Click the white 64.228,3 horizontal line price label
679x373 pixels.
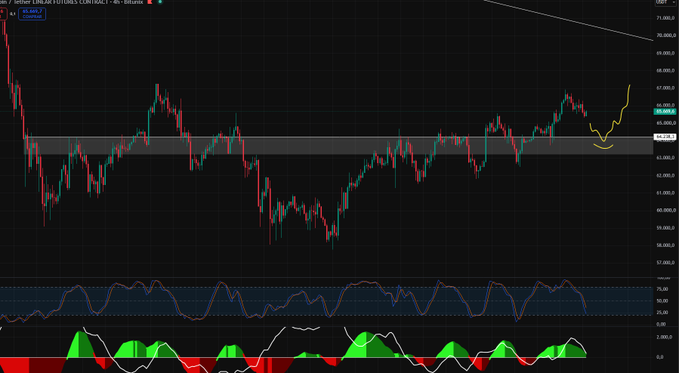[x=665, y=137]
